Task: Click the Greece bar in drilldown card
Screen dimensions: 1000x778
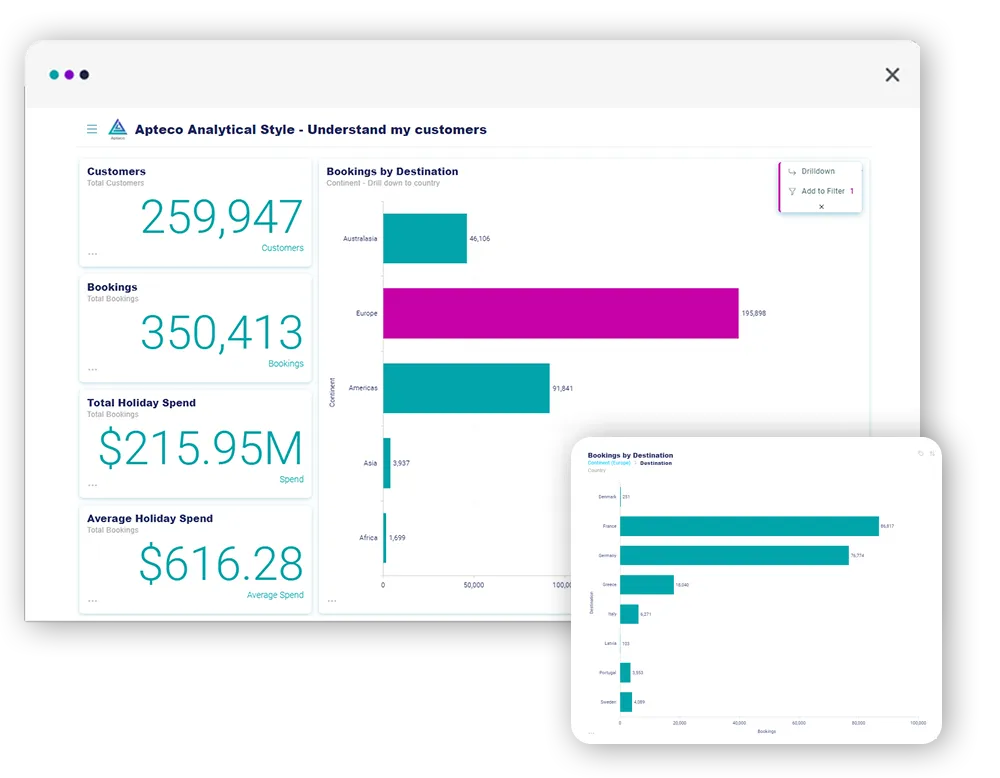Action: [647, 585]
